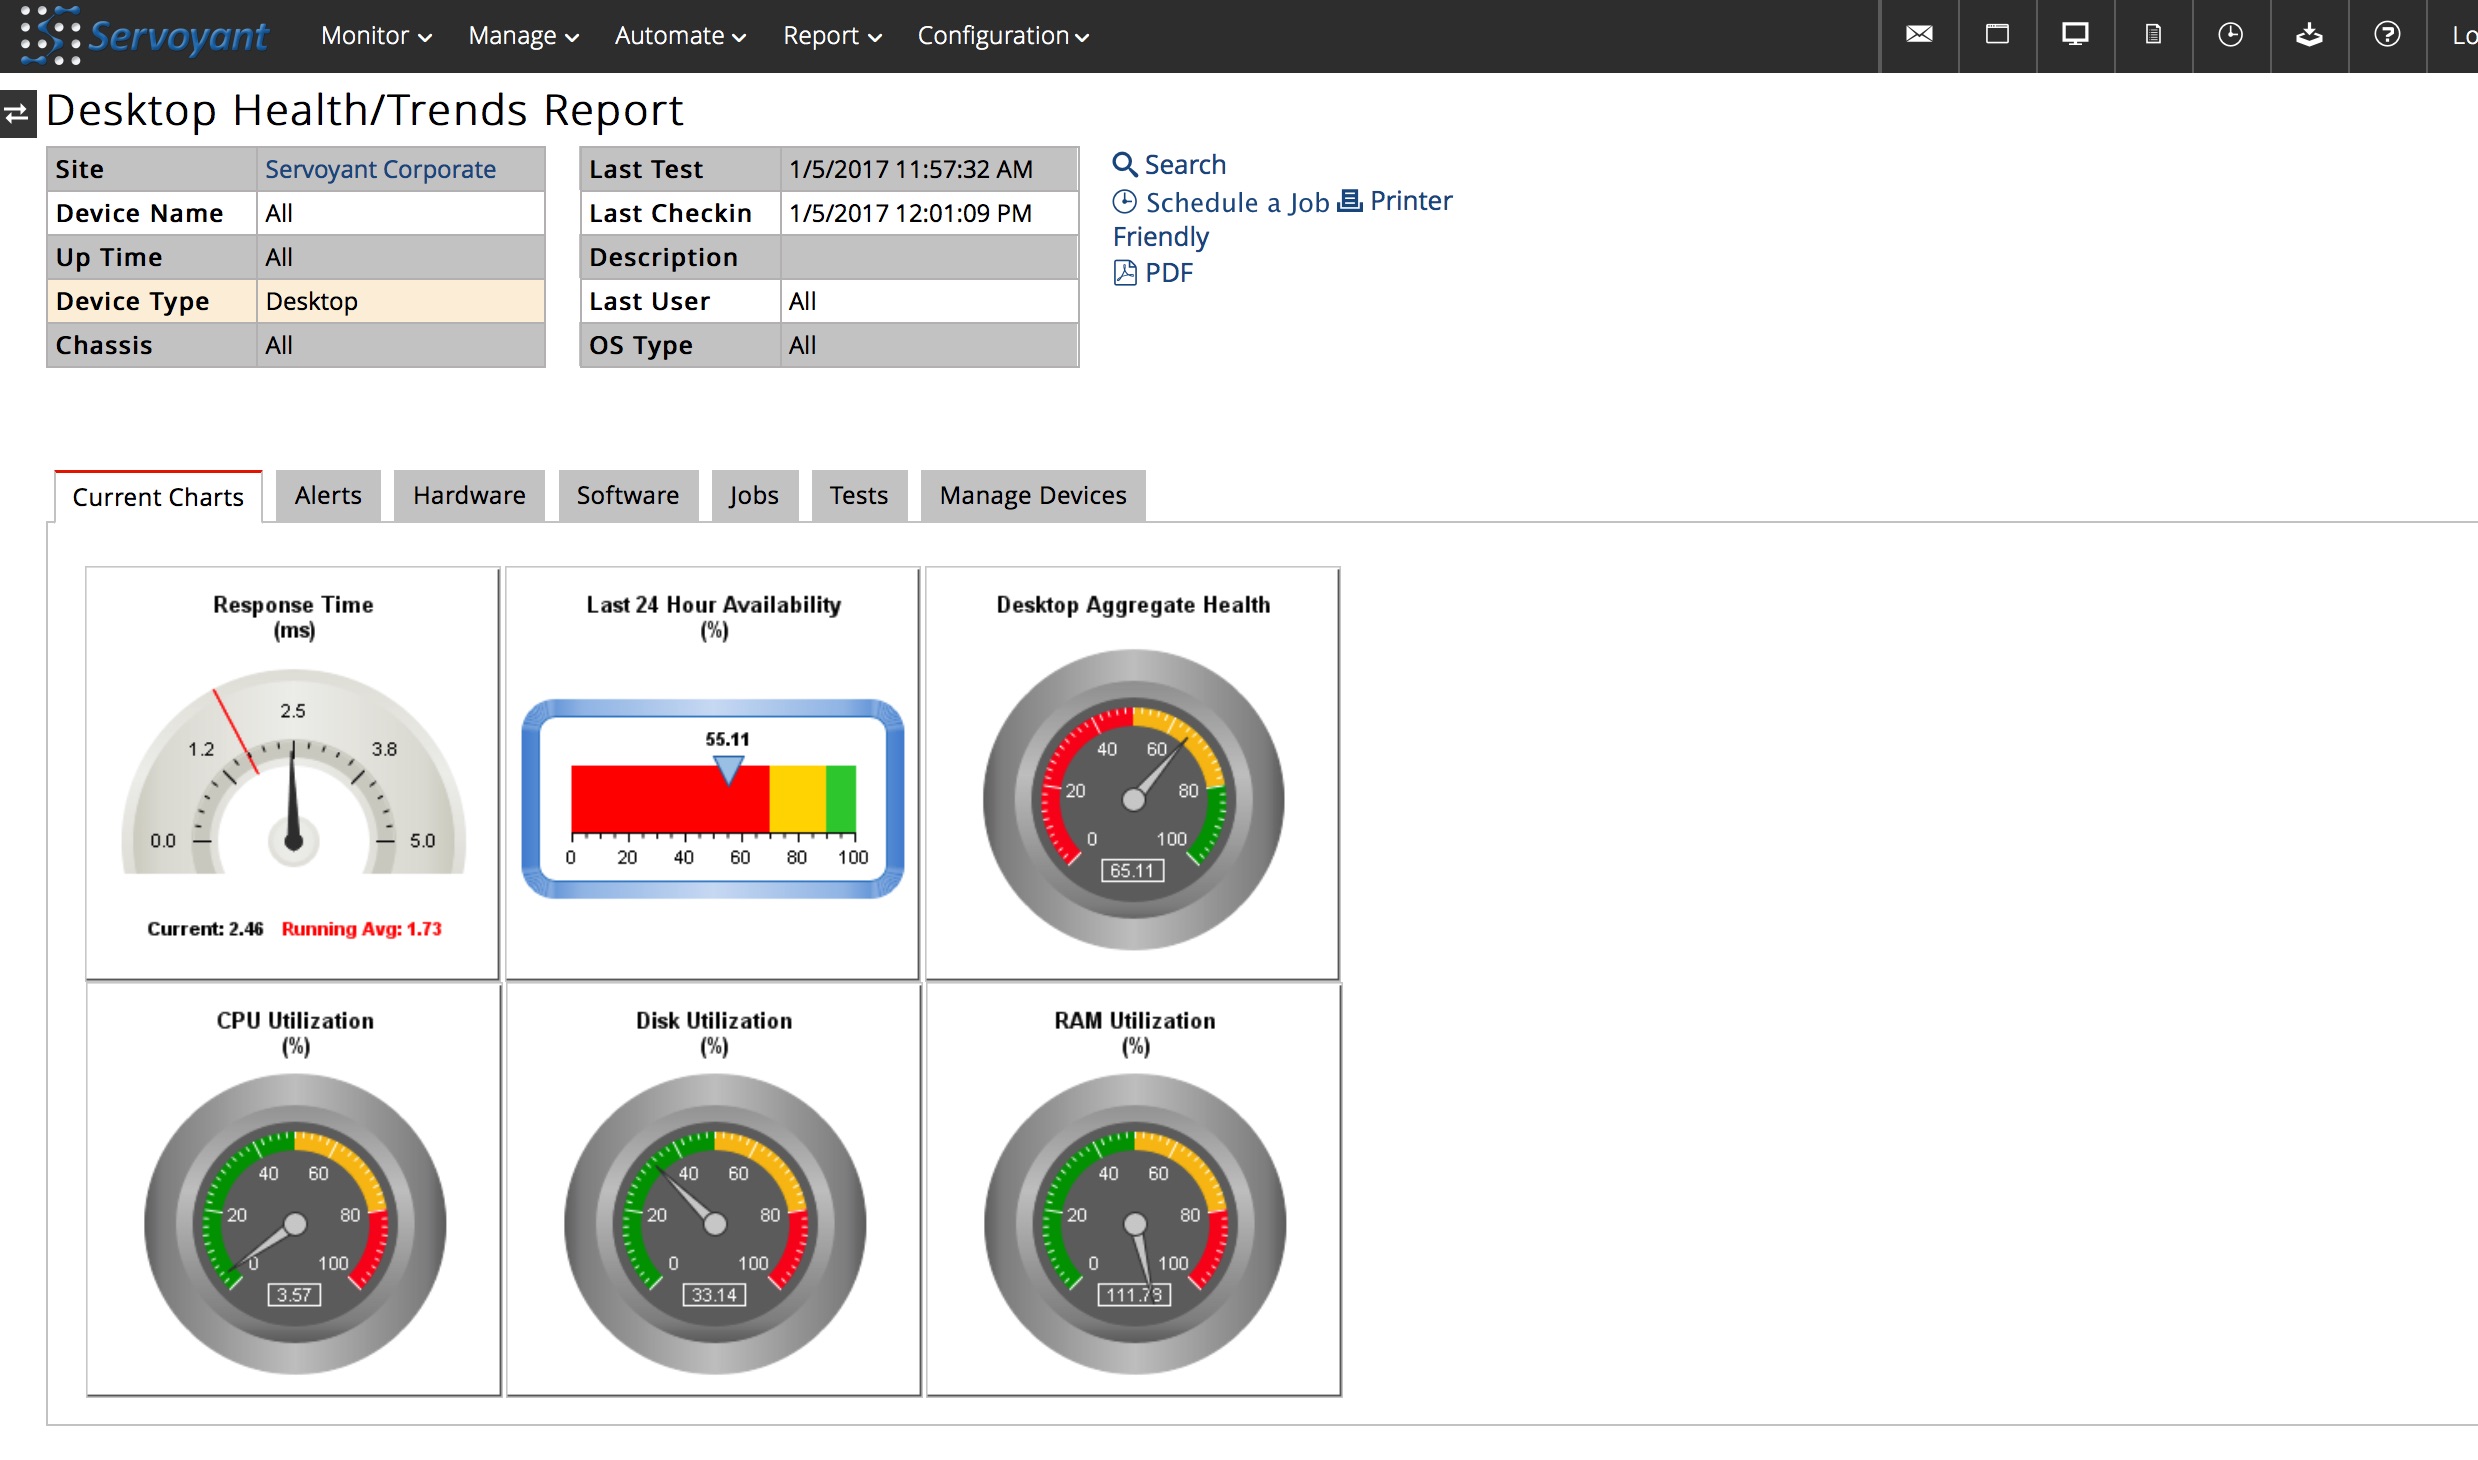This screenshot has height=1460, width=2478.
Task: Expand the Automate dropdown menu
Action: coord(676,35)
